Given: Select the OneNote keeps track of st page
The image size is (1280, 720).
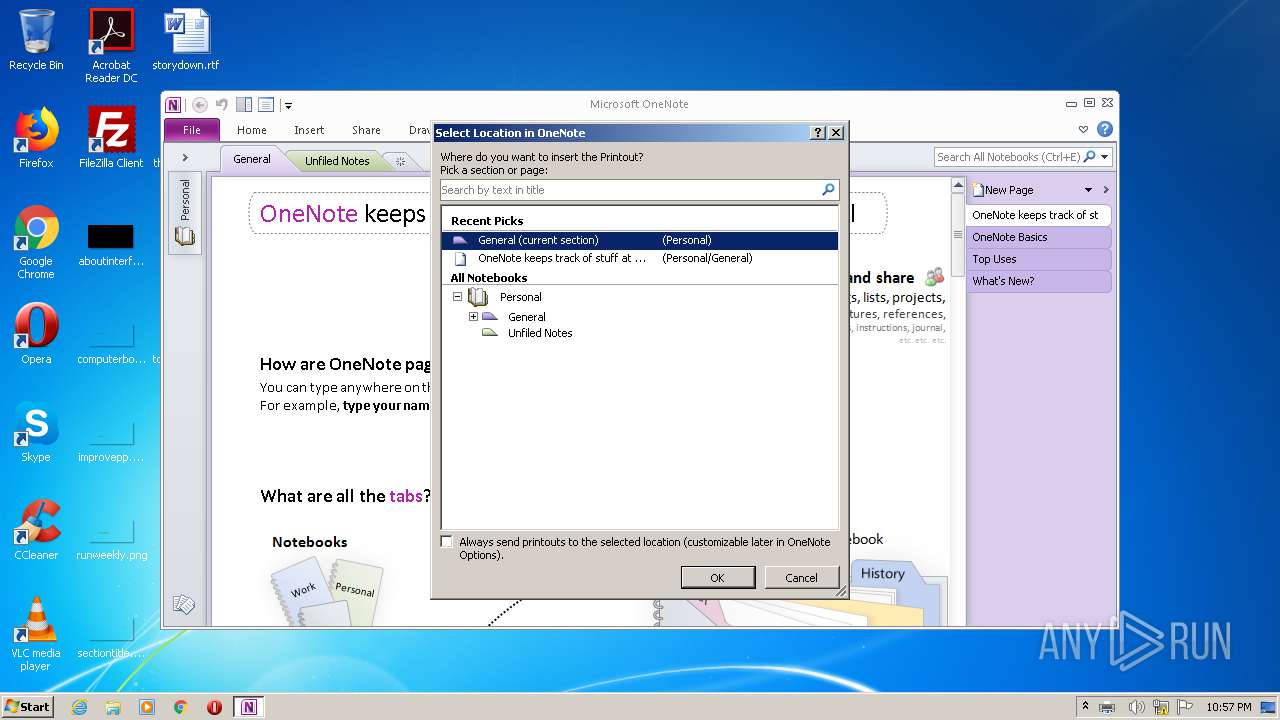Looking at the screenshot, I should (x=1038, y=215).
